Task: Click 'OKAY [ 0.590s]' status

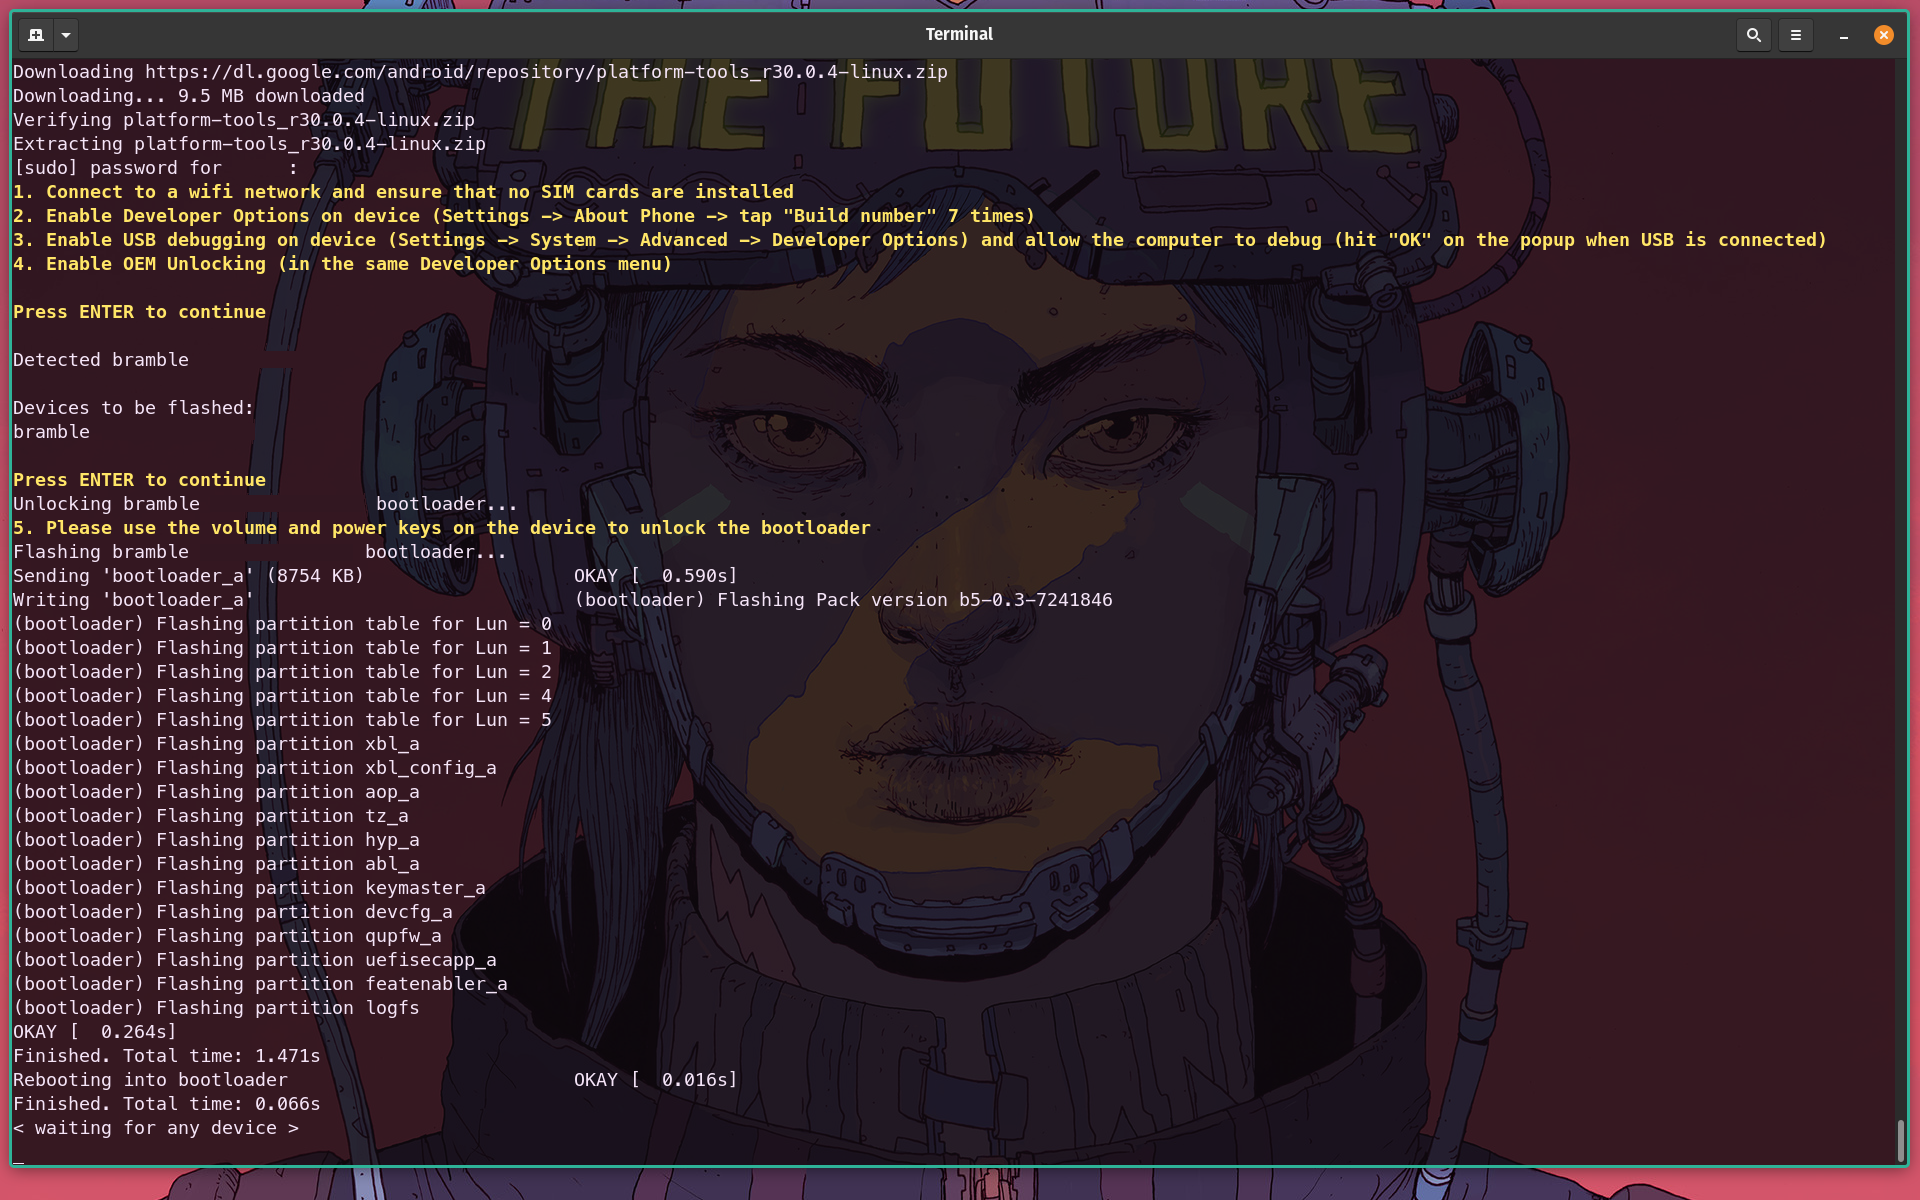Action: 656,576
